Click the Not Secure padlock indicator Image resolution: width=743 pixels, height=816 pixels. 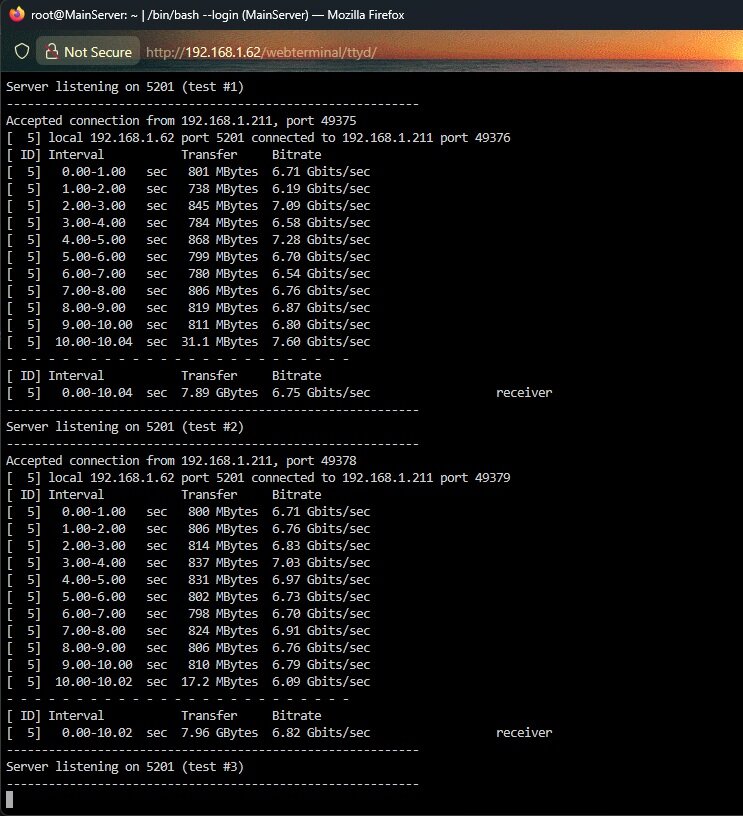[x=88, y=52]
